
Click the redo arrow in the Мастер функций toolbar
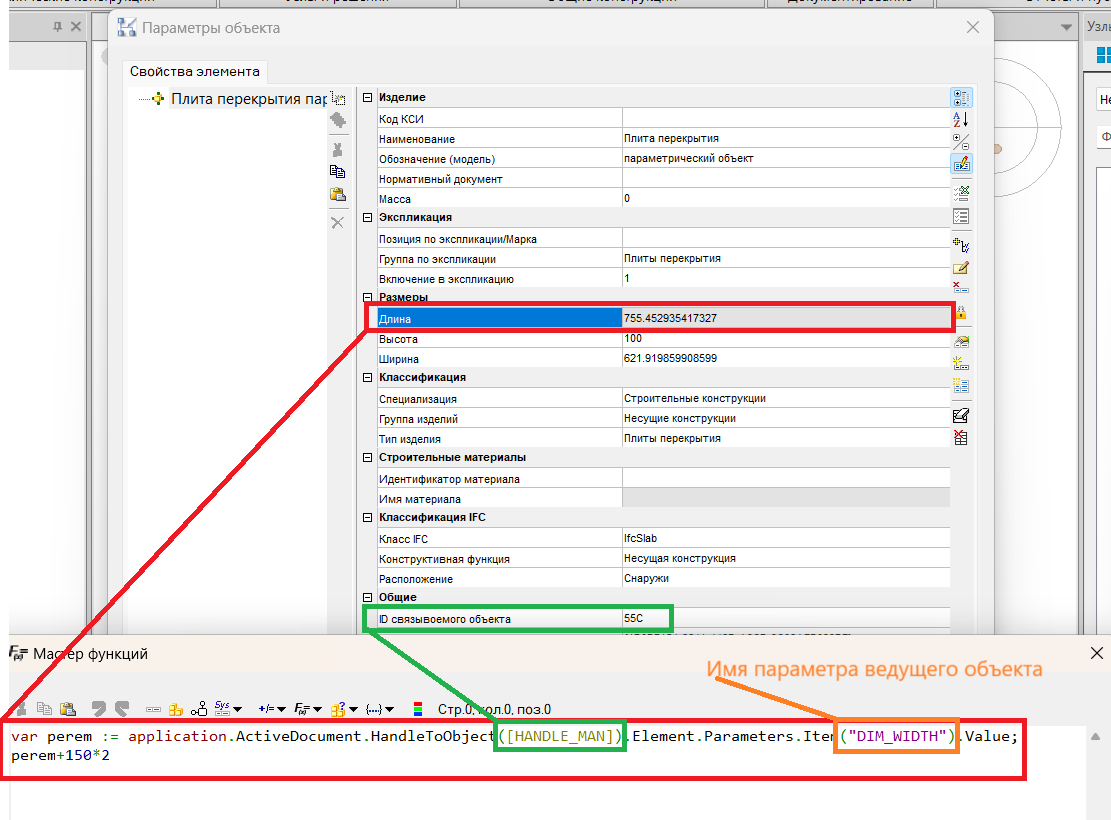coord(122,709)
